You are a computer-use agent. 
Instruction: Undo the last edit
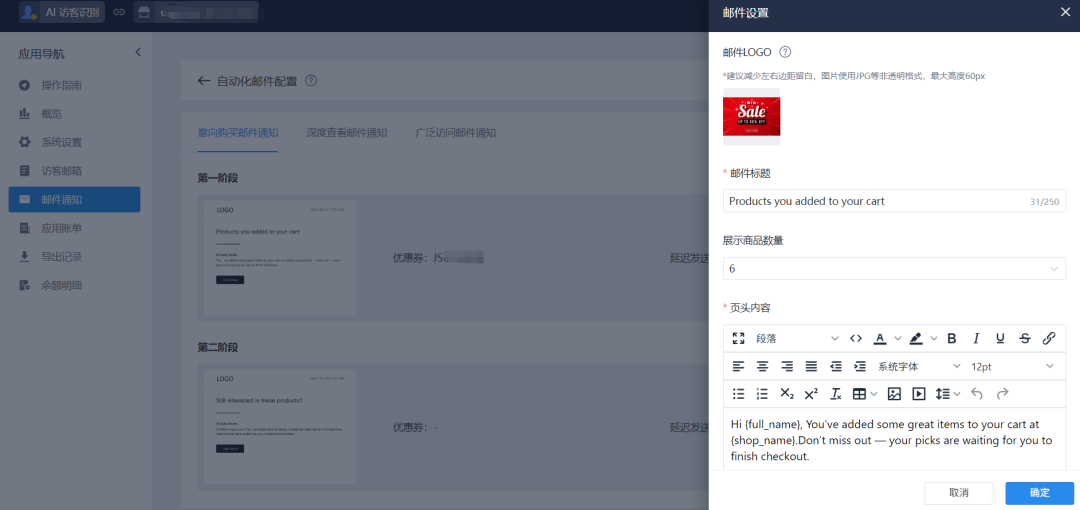tap(977, 394)
